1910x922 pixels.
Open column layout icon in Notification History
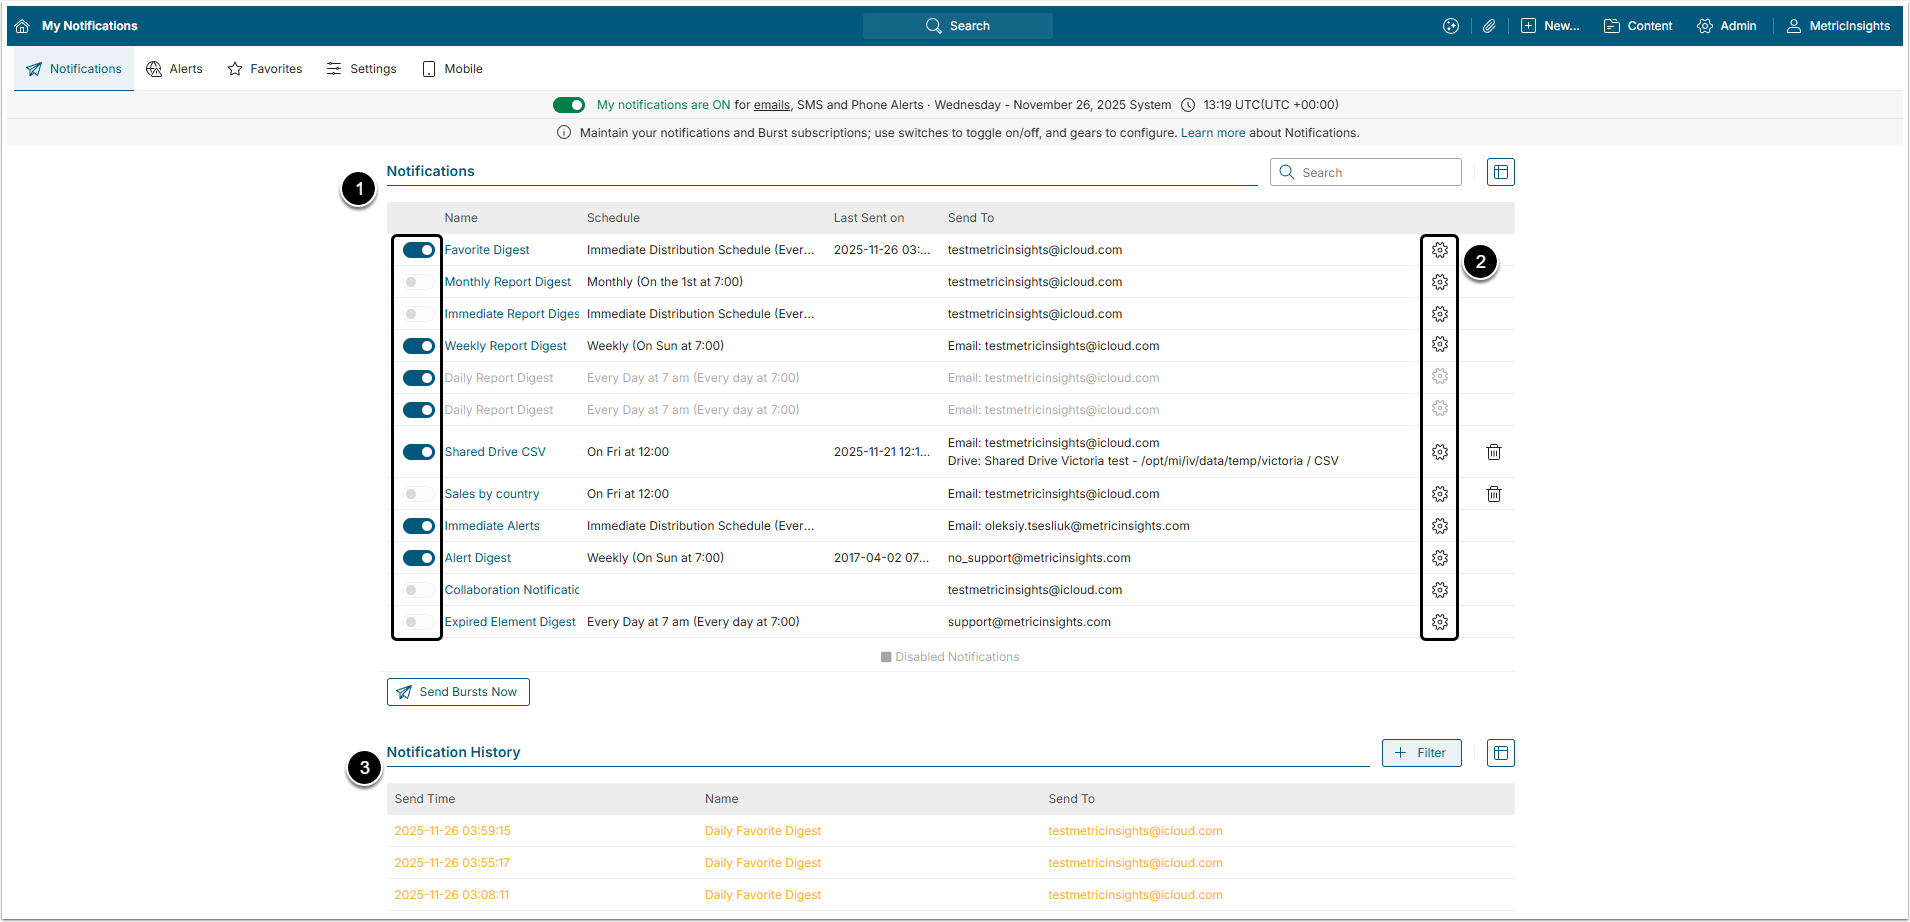pos(1500,753)
